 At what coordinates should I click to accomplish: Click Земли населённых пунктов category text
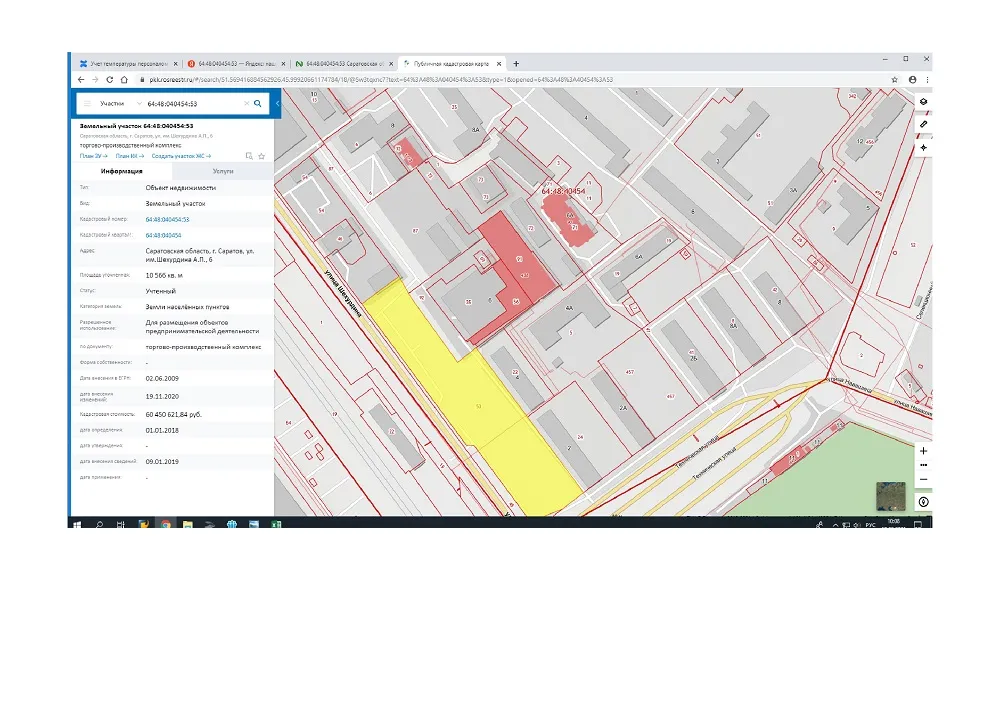188,307
